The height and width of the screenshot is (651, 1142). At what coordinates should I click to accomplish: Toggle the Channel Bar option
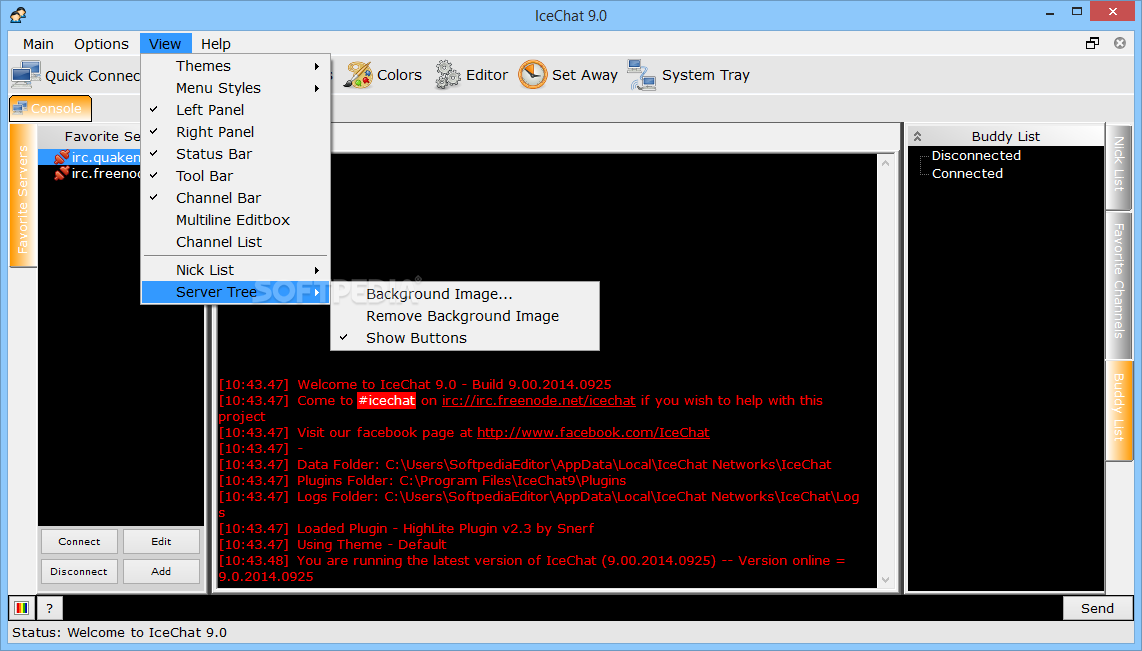click(x=235, y=198)
